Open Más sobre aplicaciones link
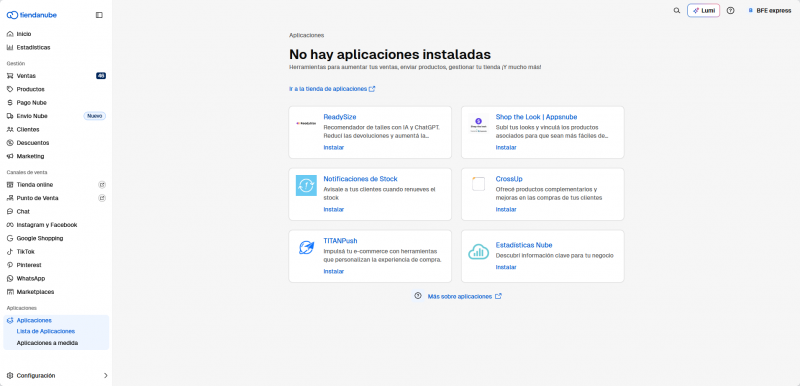800x386 pixels. point(464,296)
